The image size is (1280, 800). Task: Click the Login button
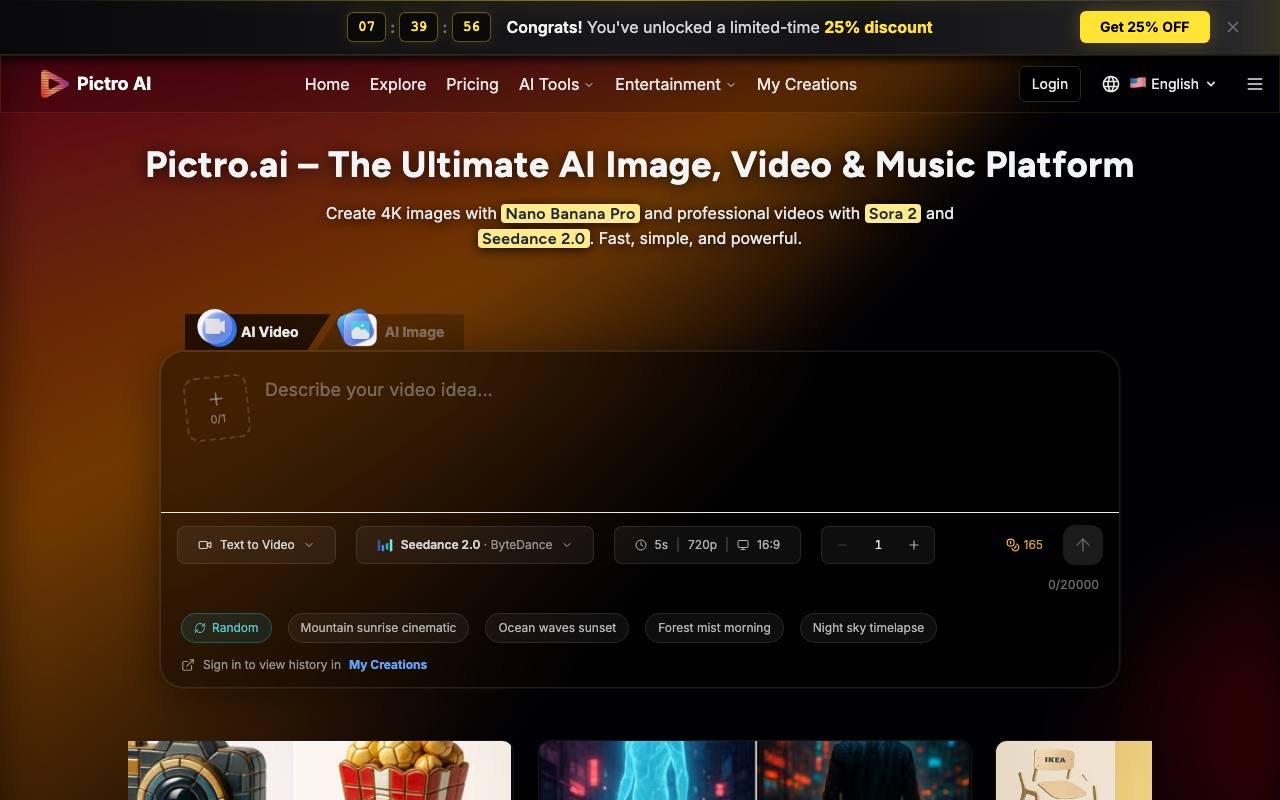(x=1050, y=84)
